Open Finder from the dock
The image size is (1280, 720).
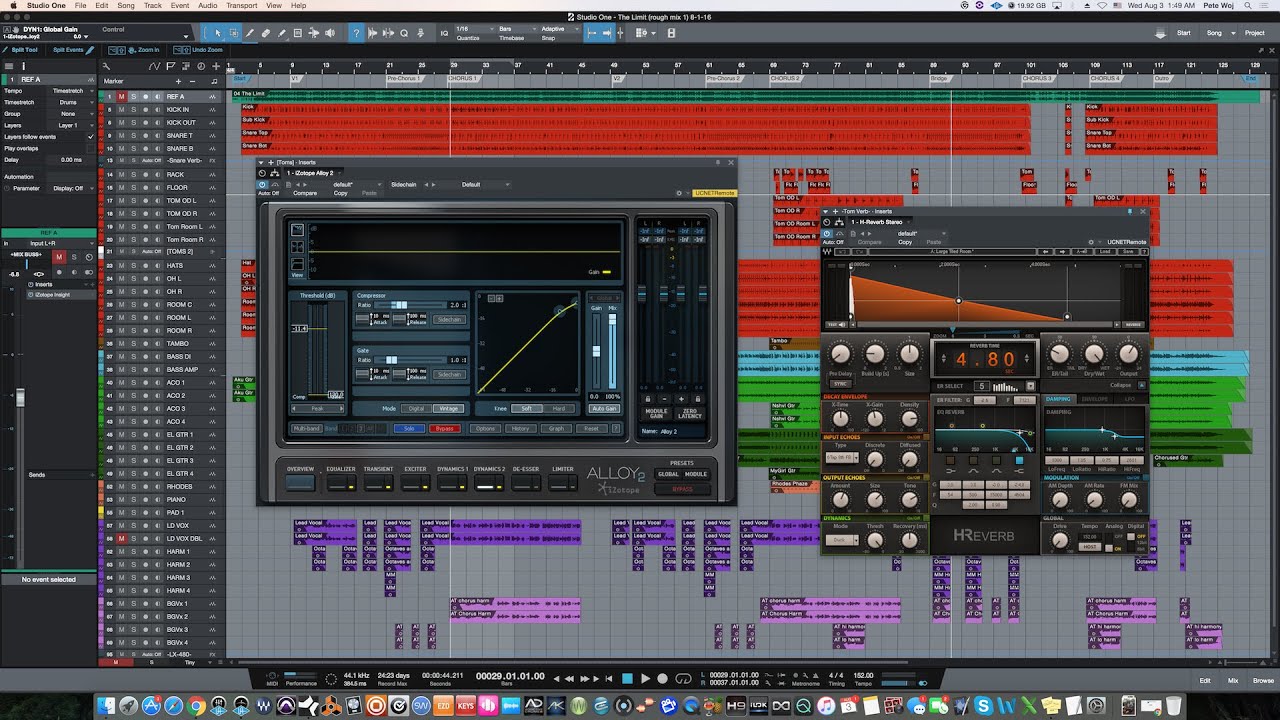click(108, 706)
